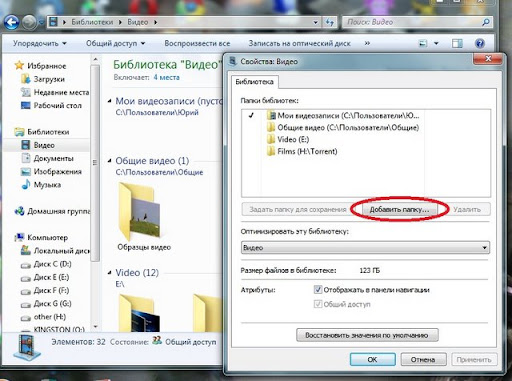Open Оптимизировать эту библиотеку combo box
Image resolution: width=512 pixels, height=381 pixels.
[x=365, y=248]
